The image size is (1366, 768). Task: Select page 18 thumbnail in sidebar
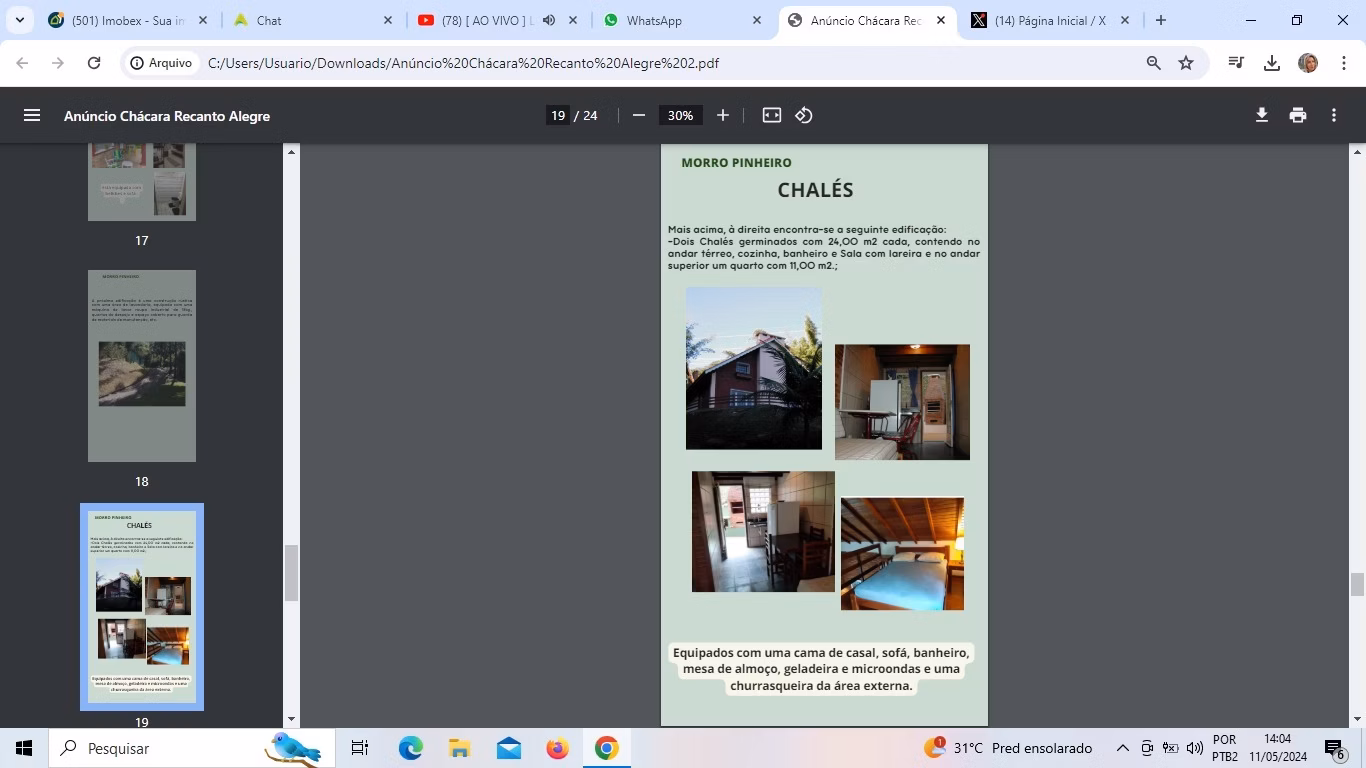click(x=142, y=366)
